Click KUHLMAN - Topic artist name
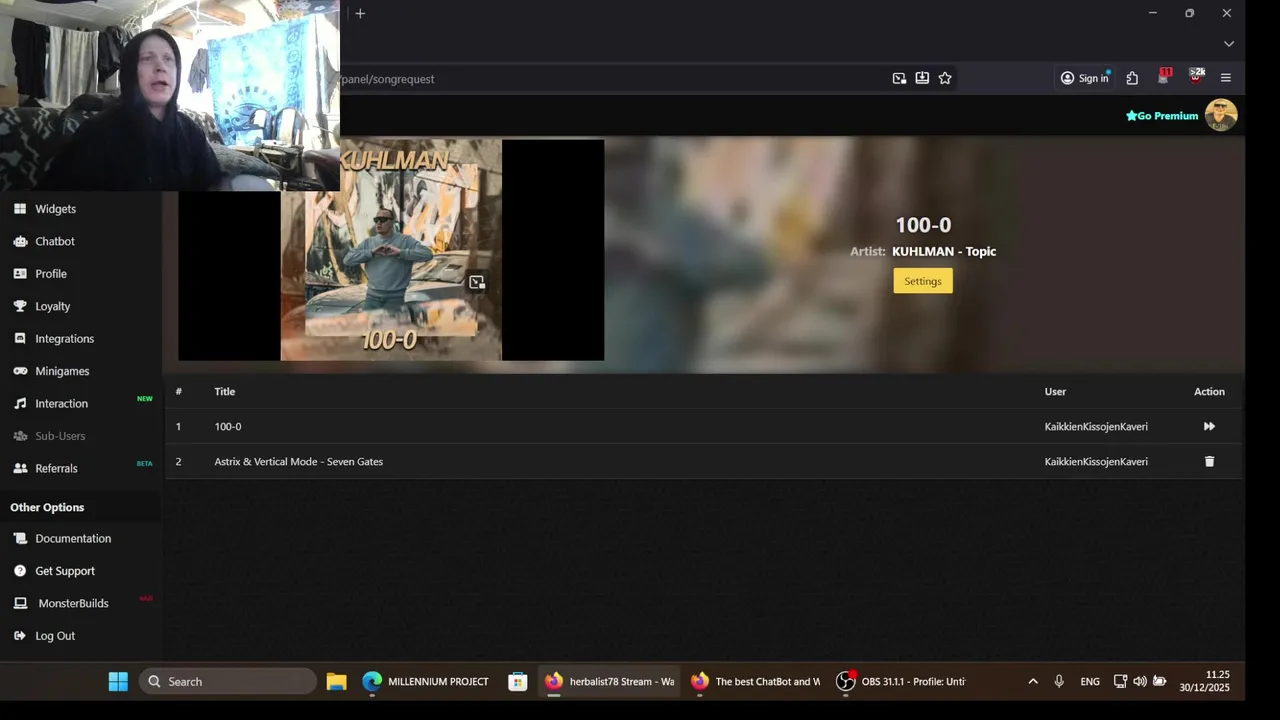 tap(944, 252)
